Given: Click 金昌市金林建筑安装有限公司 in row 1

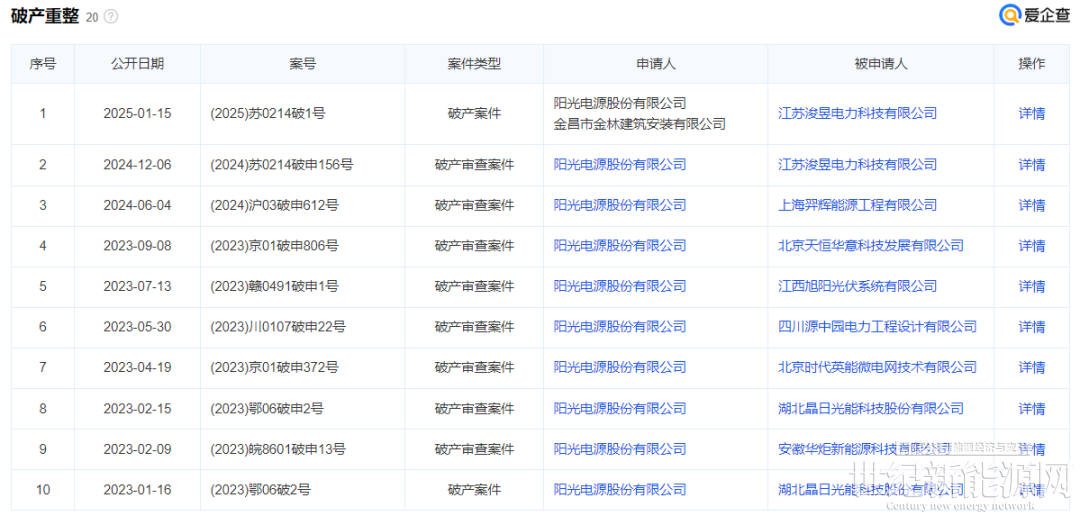Looking at the screenshot, I should click(640, 124).
